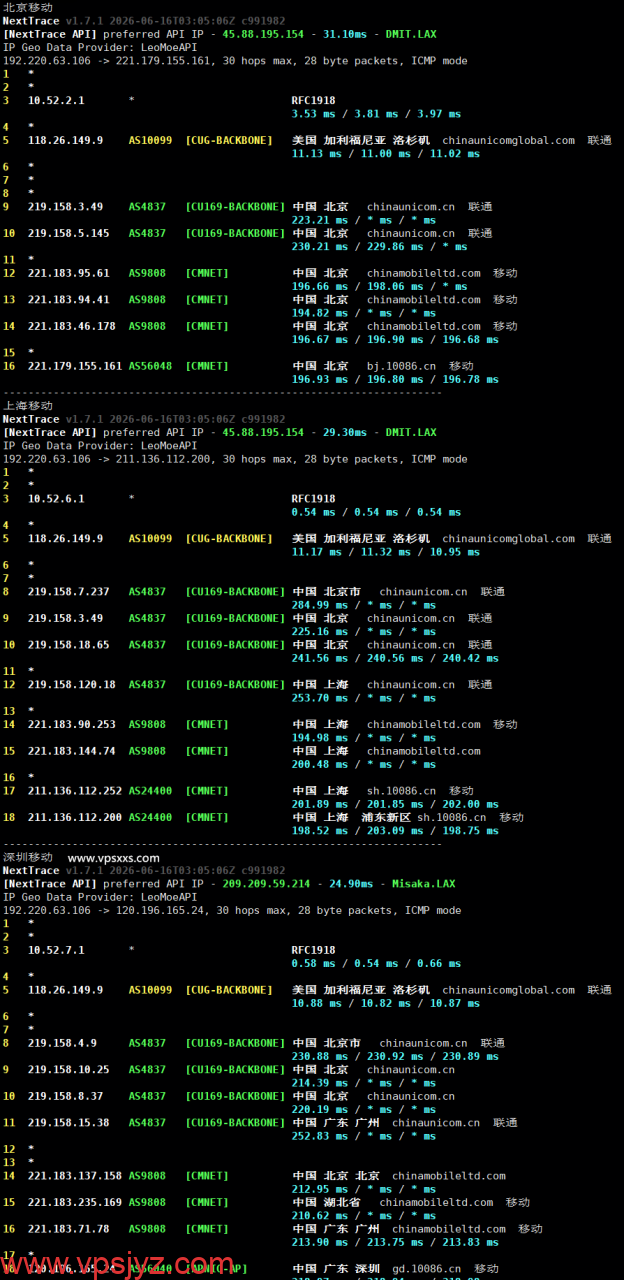Click latency 213.90 ms / 213.75 ms / 213.83 ms
The image size is (624, 1280).
(x=395, y=1242)
